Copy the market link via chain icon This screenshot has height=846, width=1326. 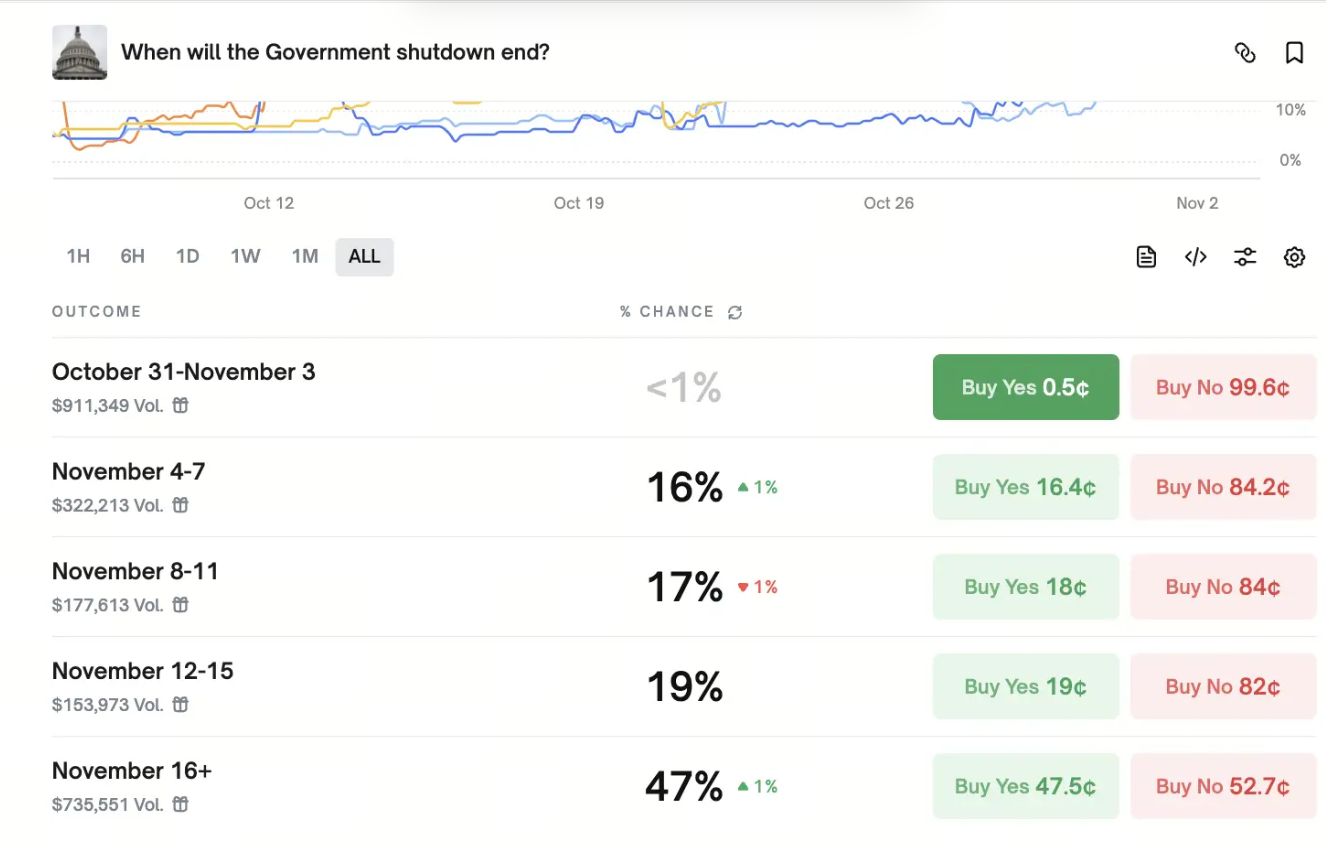click(1245, 53)
